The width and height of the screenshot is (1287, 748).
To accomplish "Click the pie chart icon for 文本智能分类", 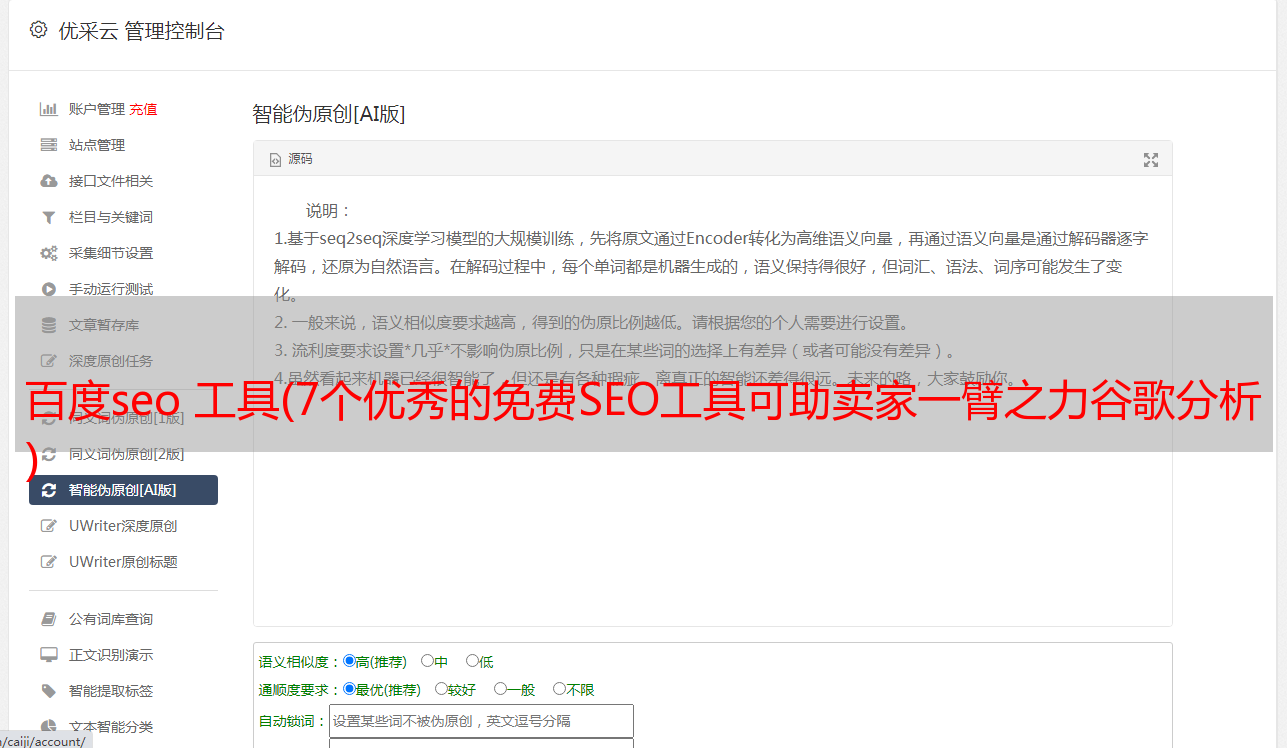I will click(48, 727).
